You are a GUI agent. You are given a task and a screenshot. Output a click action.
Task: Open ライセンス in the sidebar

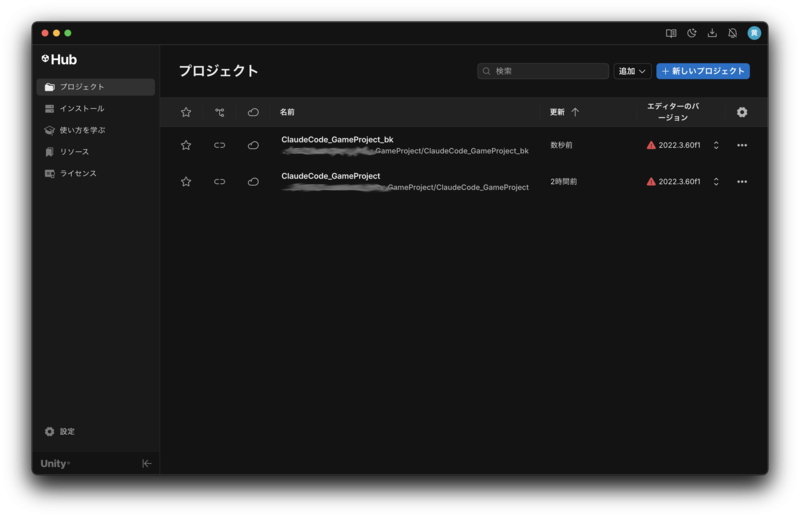tap(96, 174)
